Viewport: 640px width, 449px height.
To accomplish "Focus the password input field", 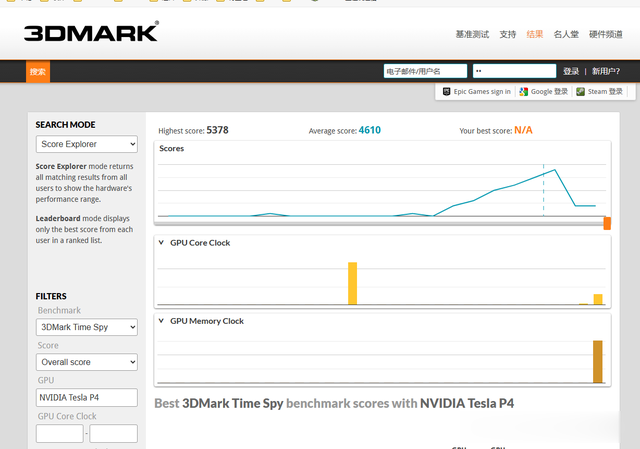I will pos(514,71).
